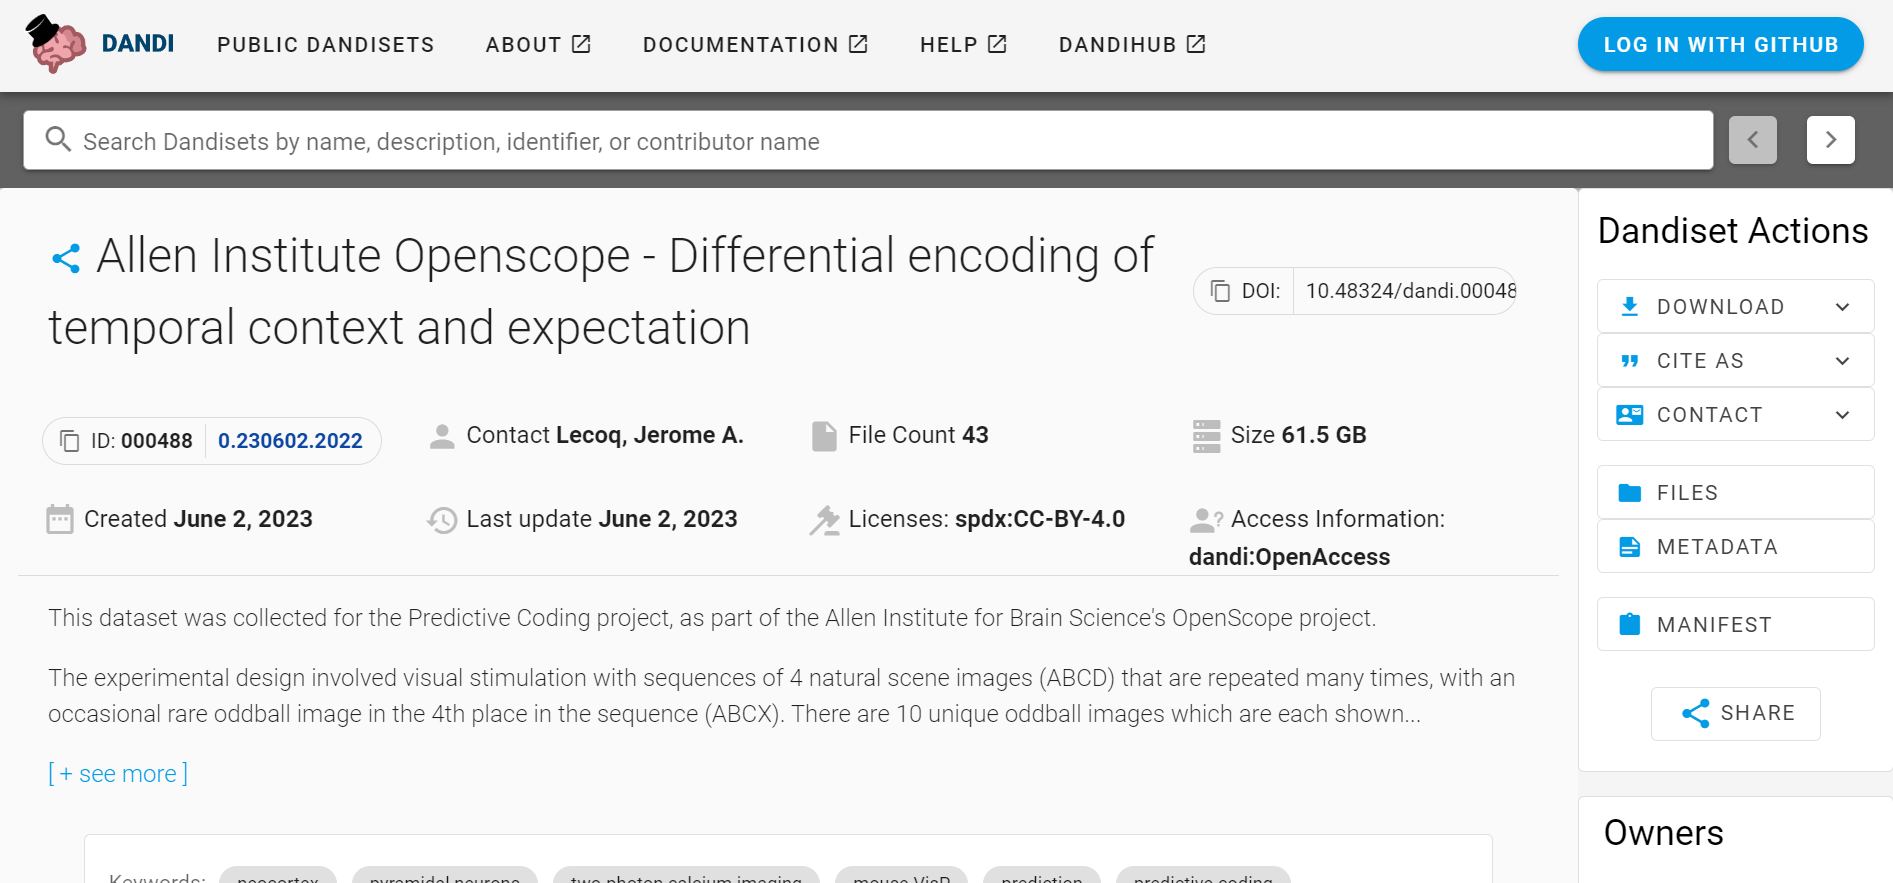Screen dimensions: 1893x883
Task: Click the Size storage icon
Action: [1207, 436]
